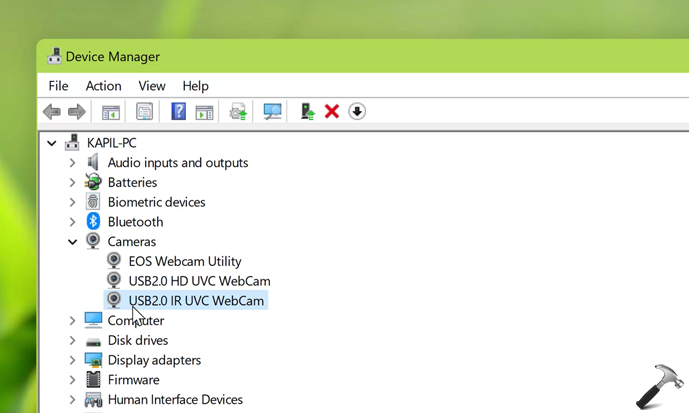This screenshot has height=414, width=689.
Task: Expand the Disk drives chevron
Action: (73, 341)
